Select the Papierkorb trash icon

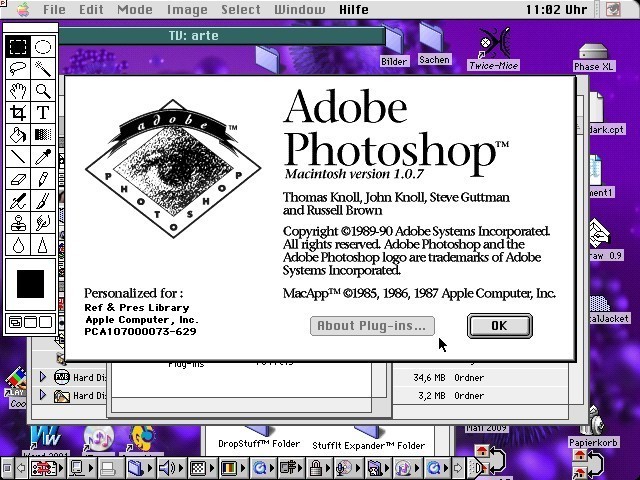pyautogui.click(x=593, y=427)
